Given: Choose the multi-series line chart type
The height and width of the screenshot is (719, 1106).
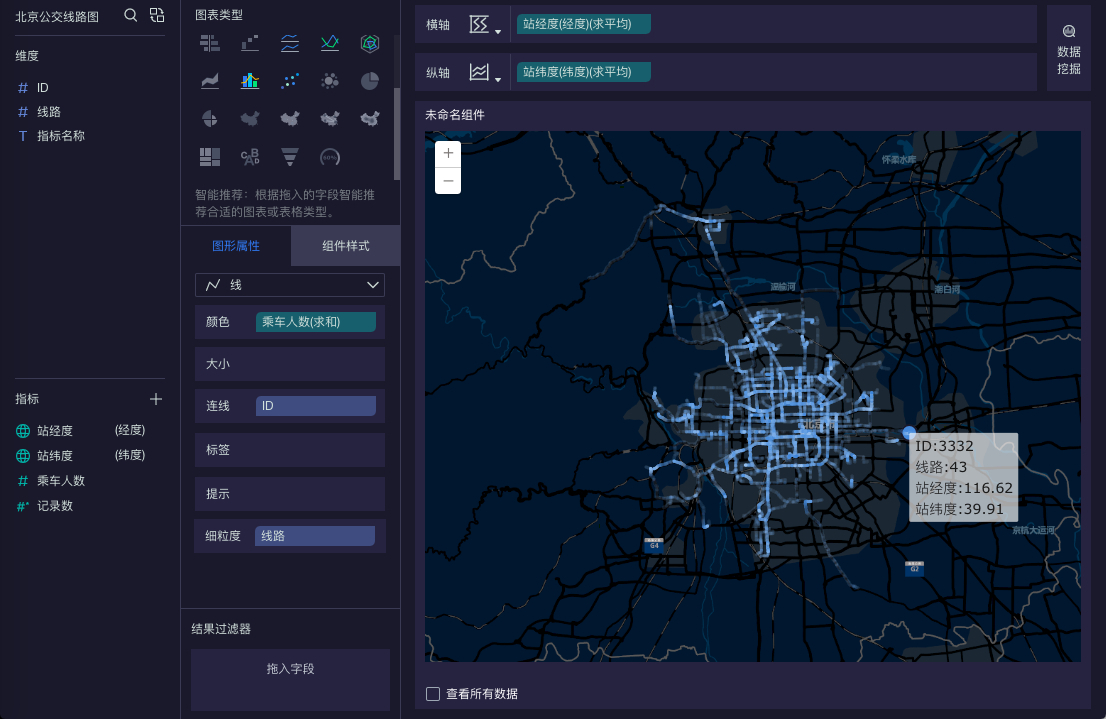Looking at the screenshot, I should [290, 43].
